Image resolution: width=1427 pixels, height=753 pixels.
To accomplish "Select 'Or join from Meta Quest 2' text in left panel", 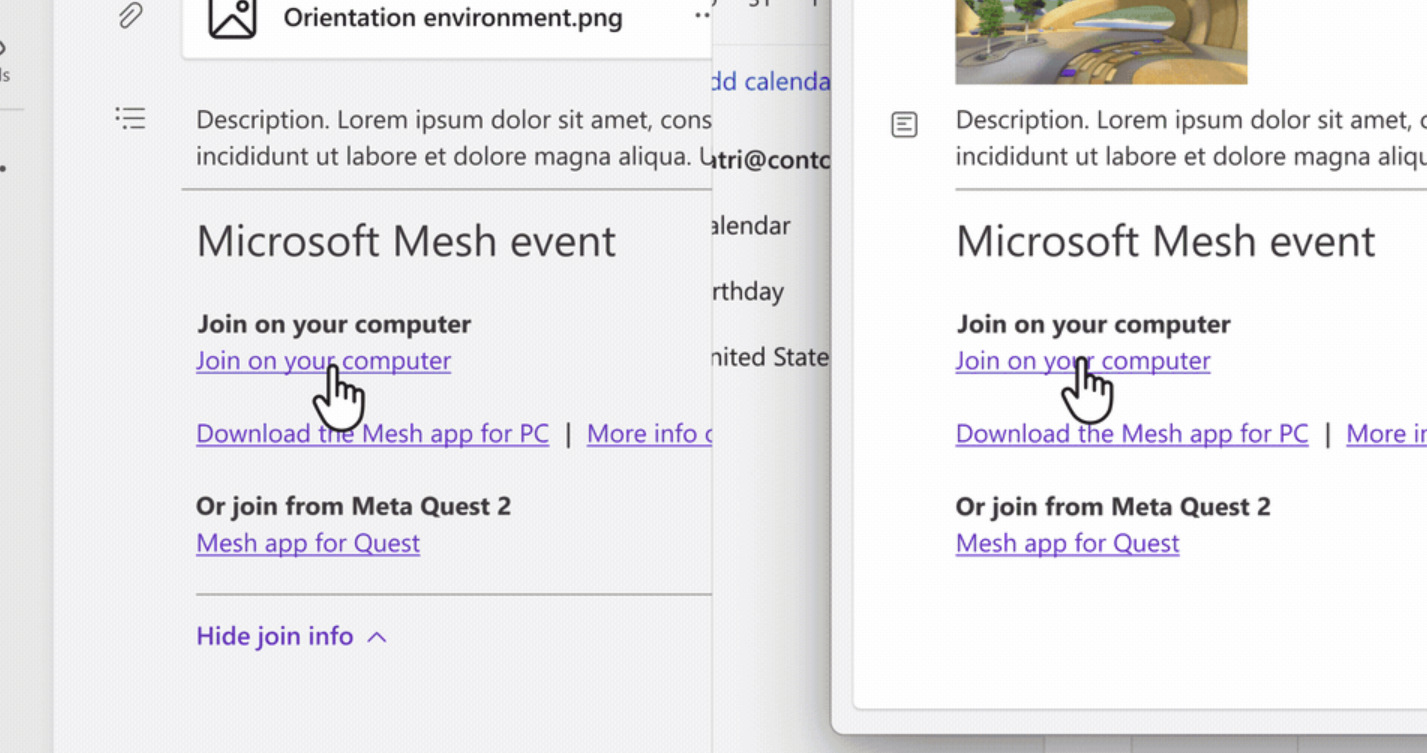I will coord(353,506).
